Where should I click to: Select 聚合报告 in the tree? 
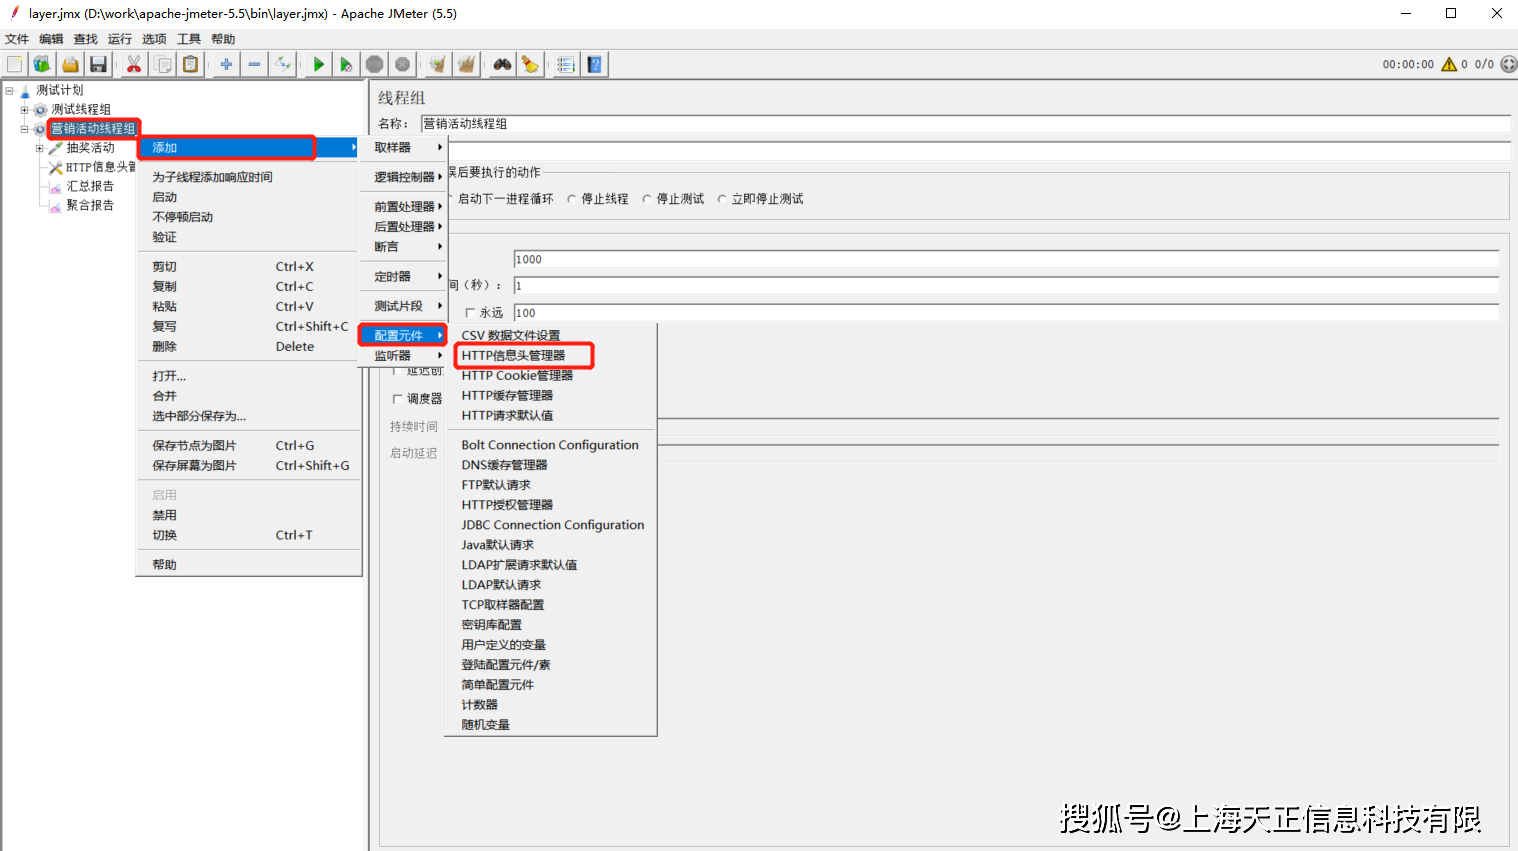[x=90, y=205]
